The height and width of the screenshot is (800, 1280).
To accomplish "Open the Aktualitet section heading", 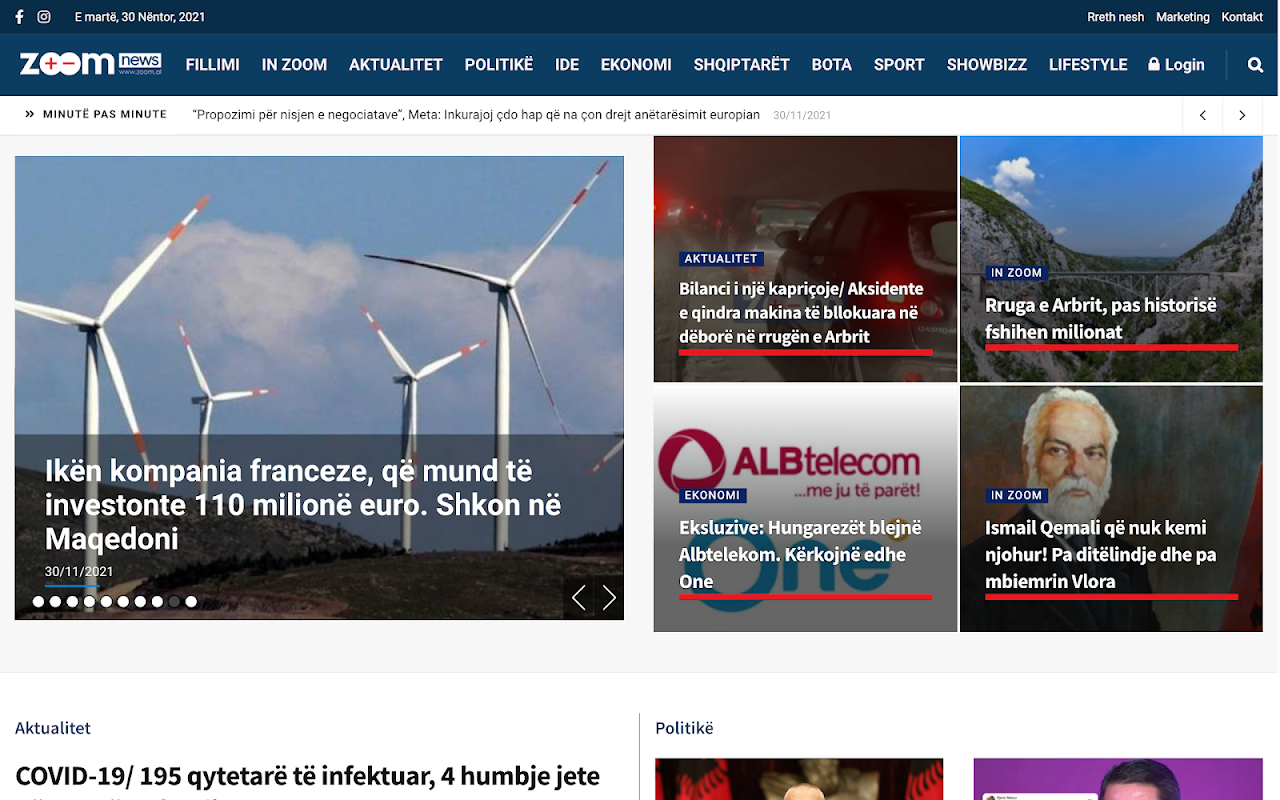I will tap(53, 728).
